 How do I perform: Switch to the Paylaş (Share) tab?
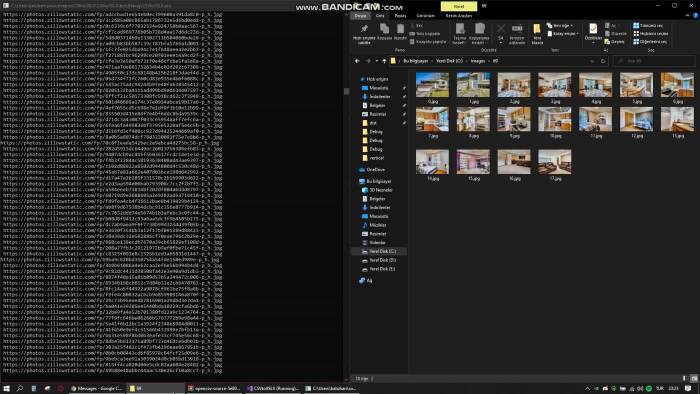click(x=400, y=16)
